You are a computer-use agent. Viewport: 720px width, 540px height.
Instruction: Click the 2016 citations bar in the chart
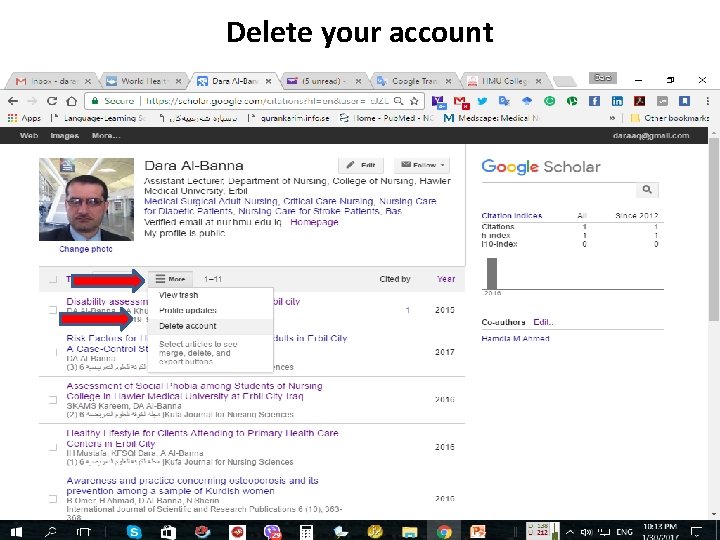492,273
